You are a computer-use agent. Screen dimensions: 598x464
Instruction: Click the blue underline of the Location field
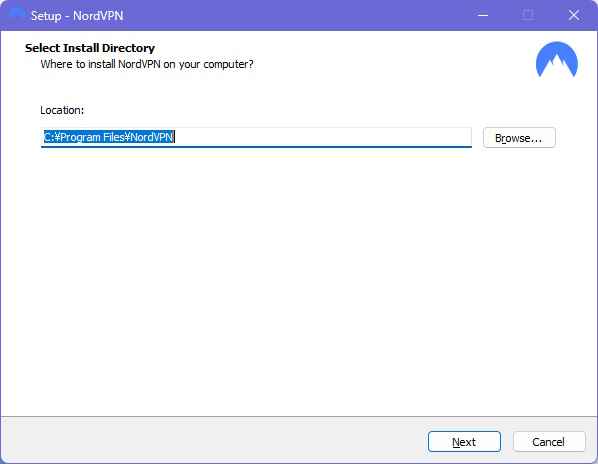pos(256,146)
